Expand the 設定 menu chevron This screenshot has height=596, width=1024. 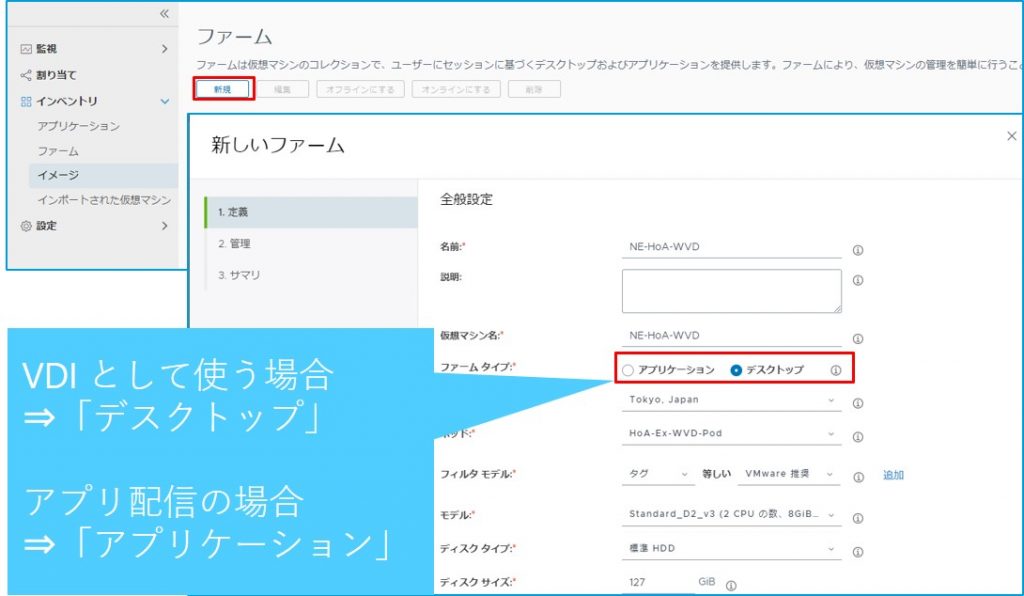[165, 226]
